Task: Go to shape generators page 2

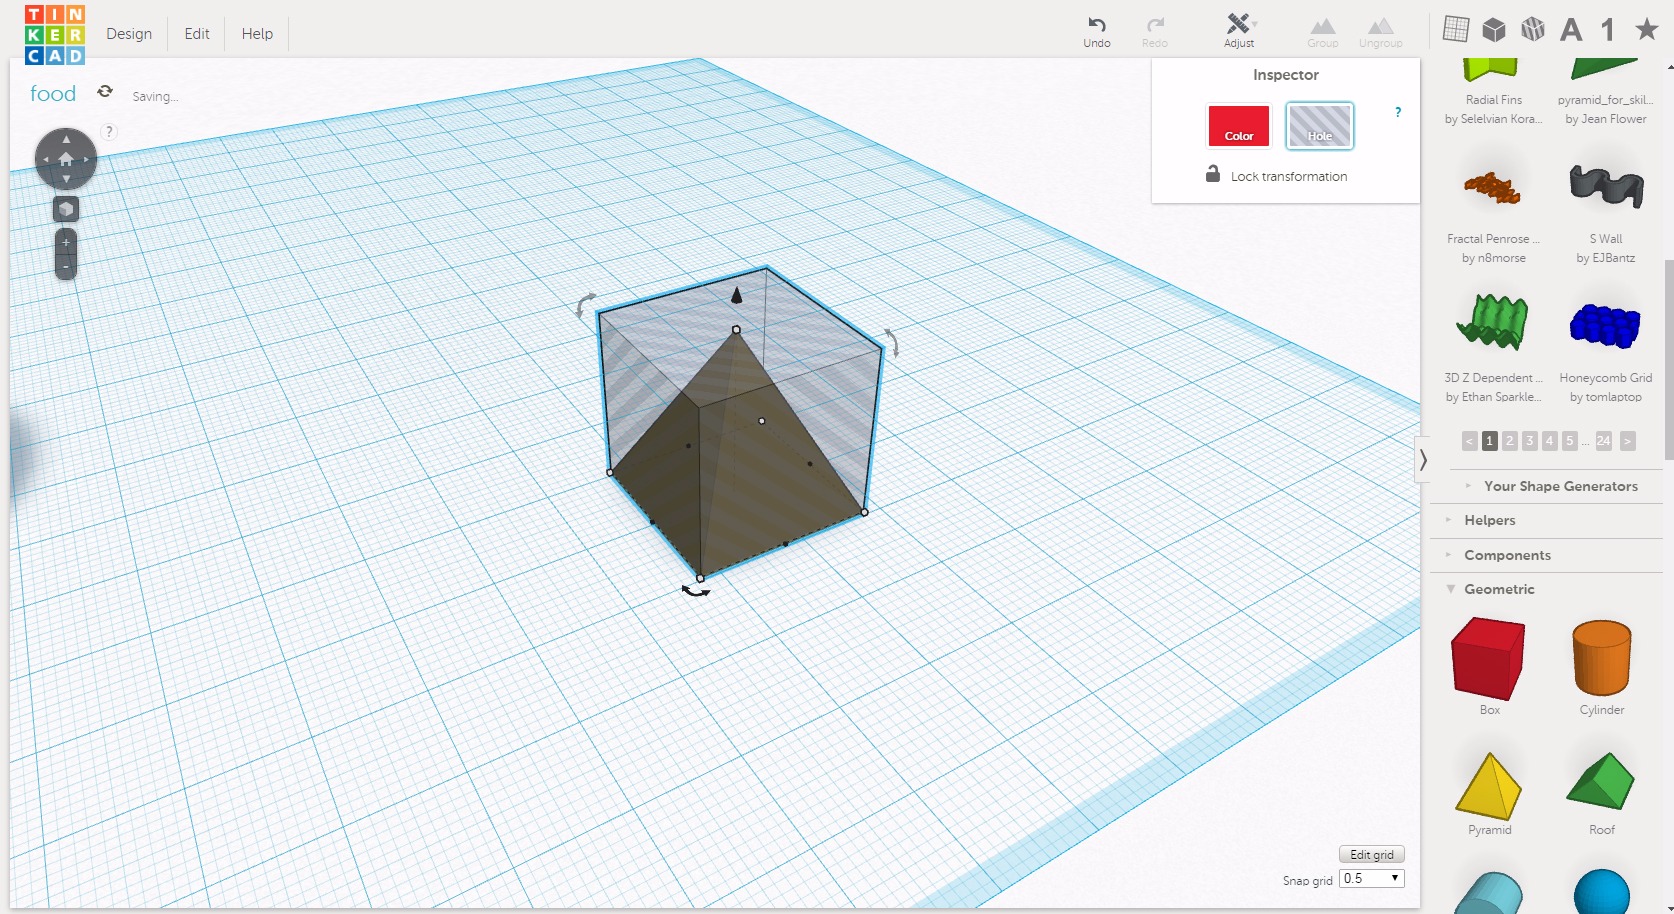Action: (x=1510, y=441)
